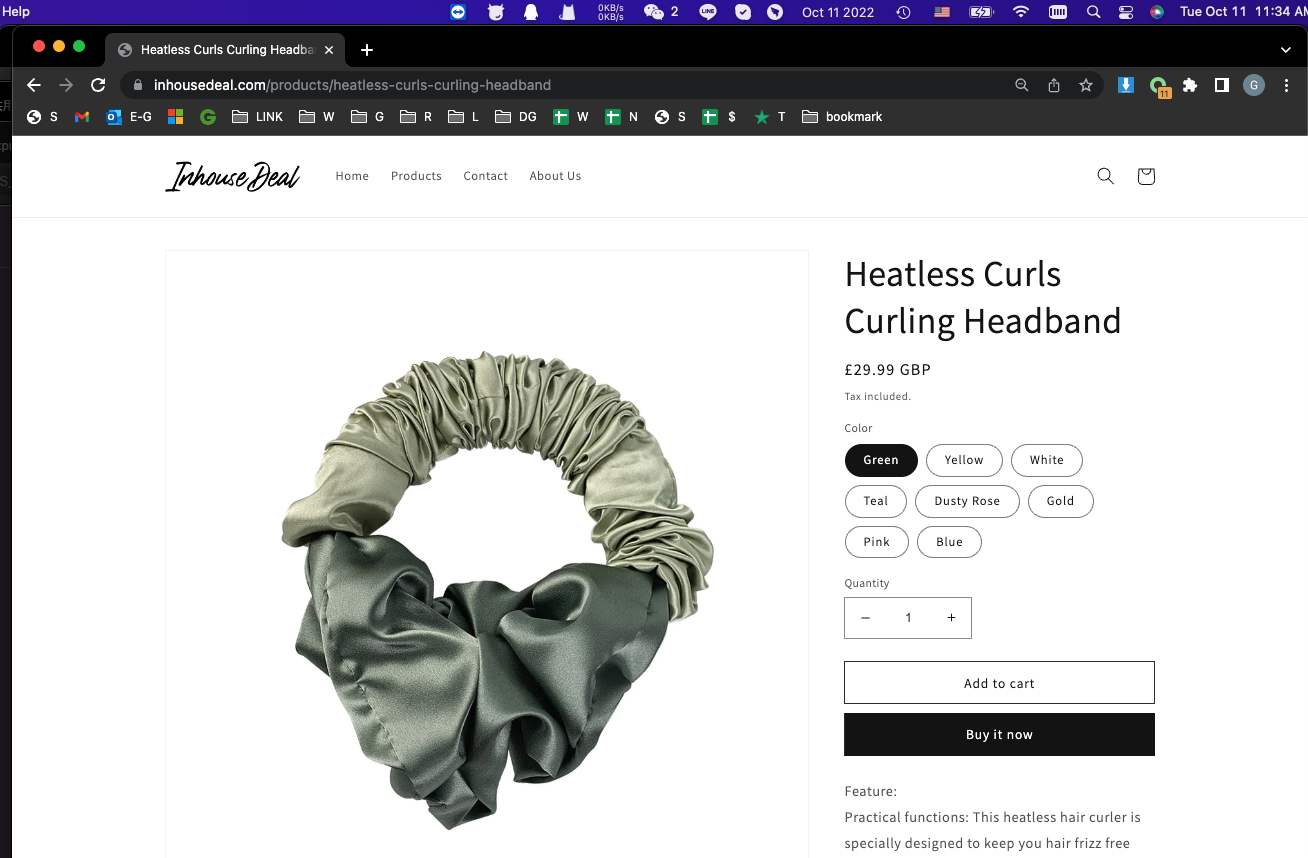This screenshot has height=858, width=1308.
Task: Click the search magnifier in the store header
Action: pyautogui.click(x=1105, y=176)
